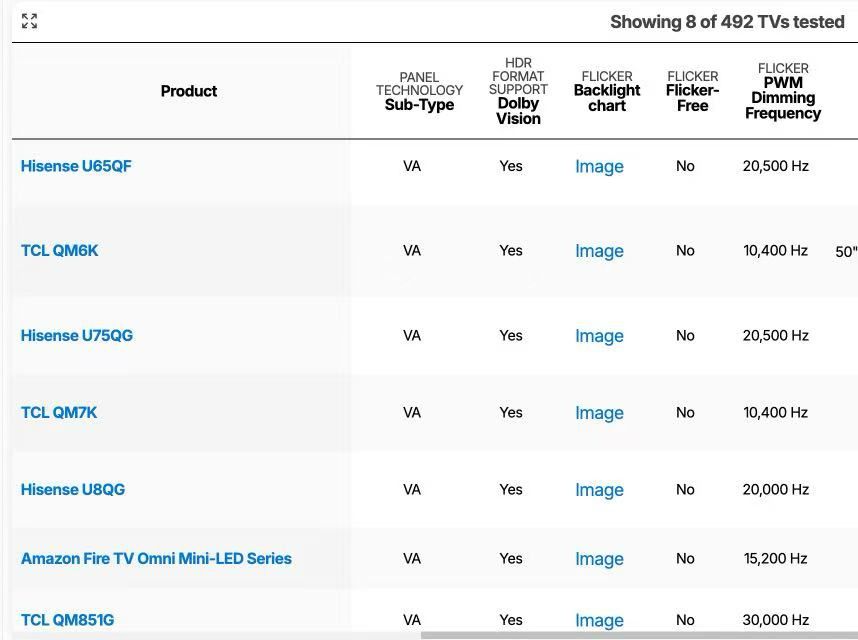858x640 pixels.
Task: View Hisense U75QG backlight chart image
Action: click(x=599, y=337)
